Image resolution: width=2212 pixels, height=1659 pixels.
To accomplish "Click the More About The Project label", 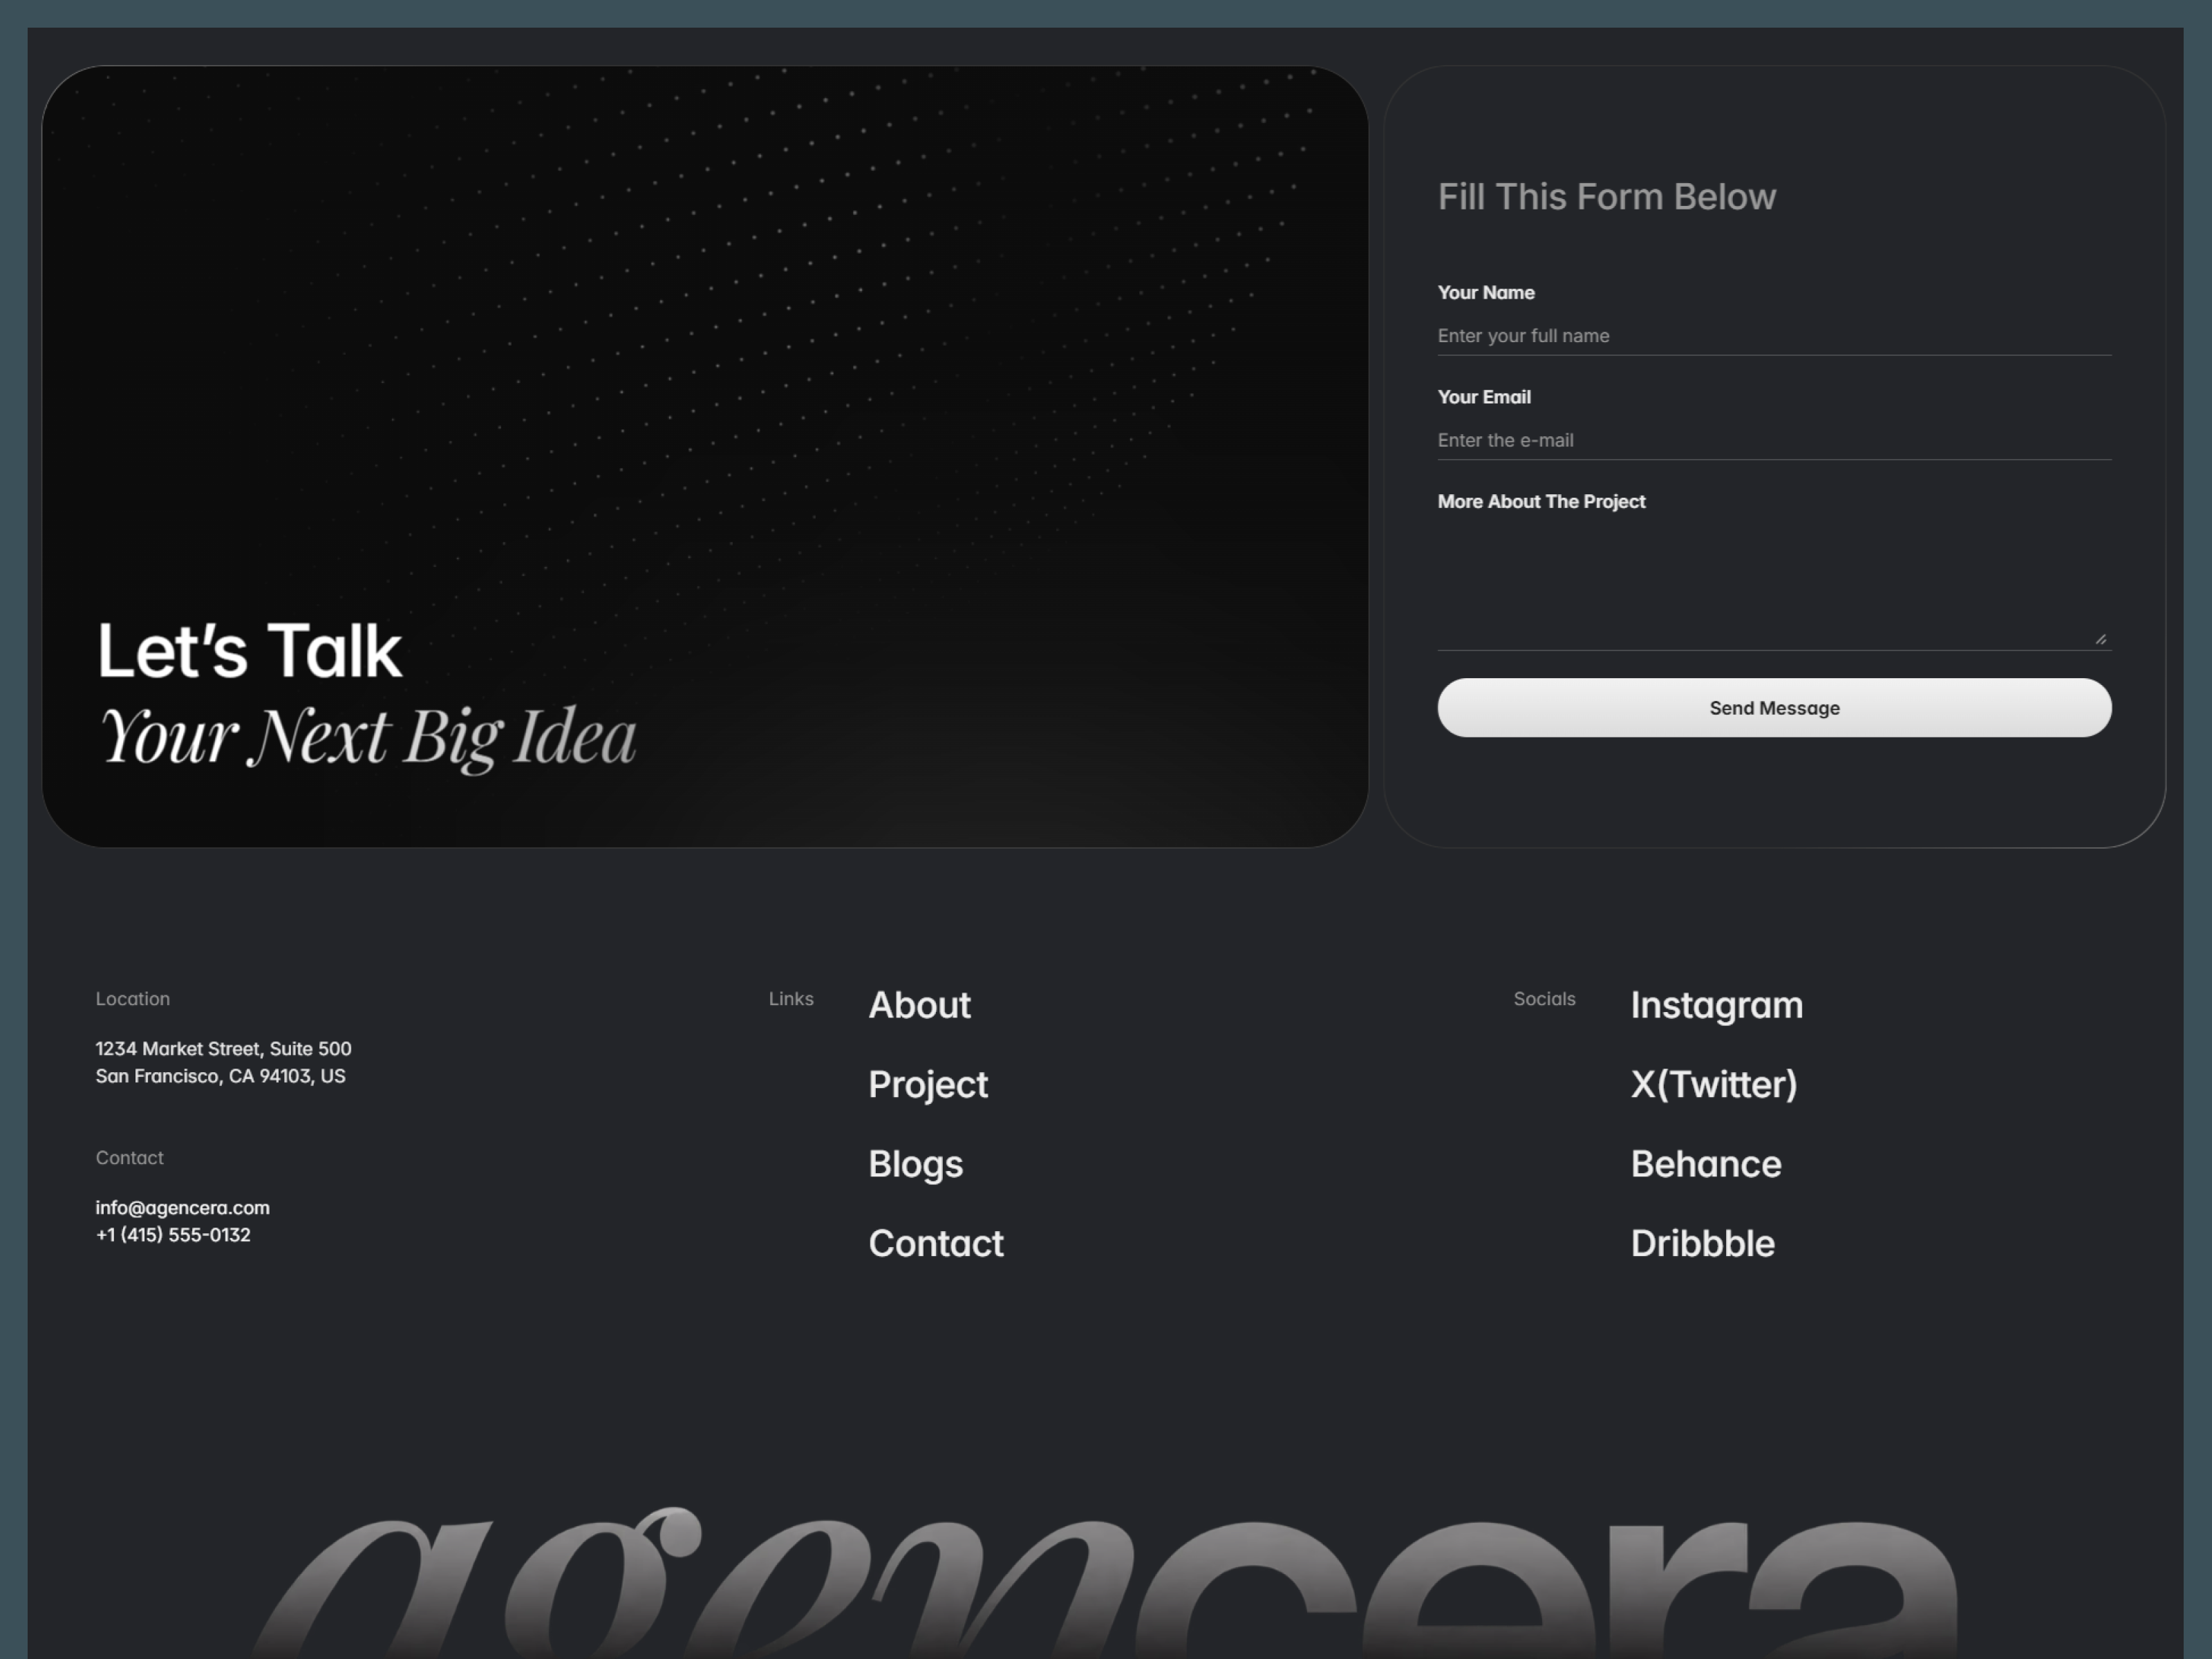I will [x=1541, y=502].
